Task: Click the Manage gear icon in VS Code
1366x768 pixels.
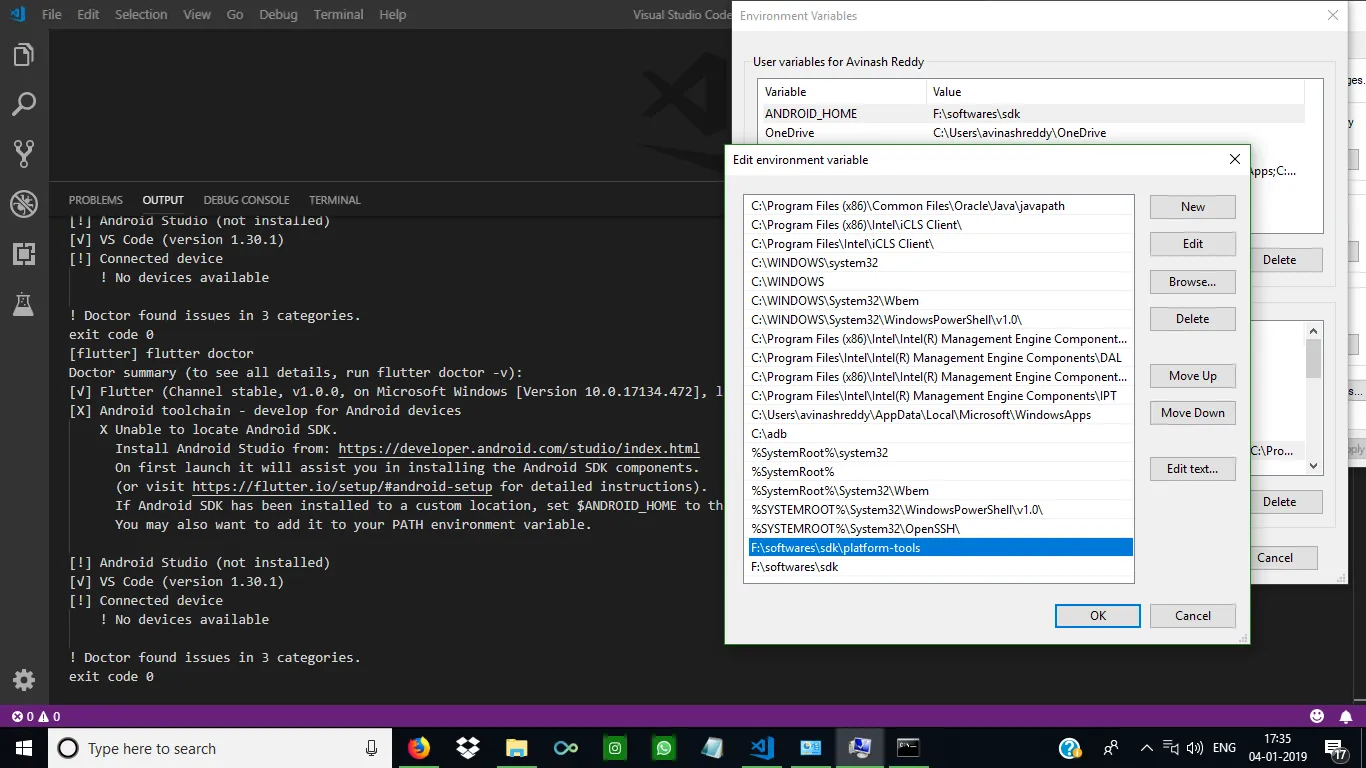Action: pyautogui.click(x=24, y=680)
